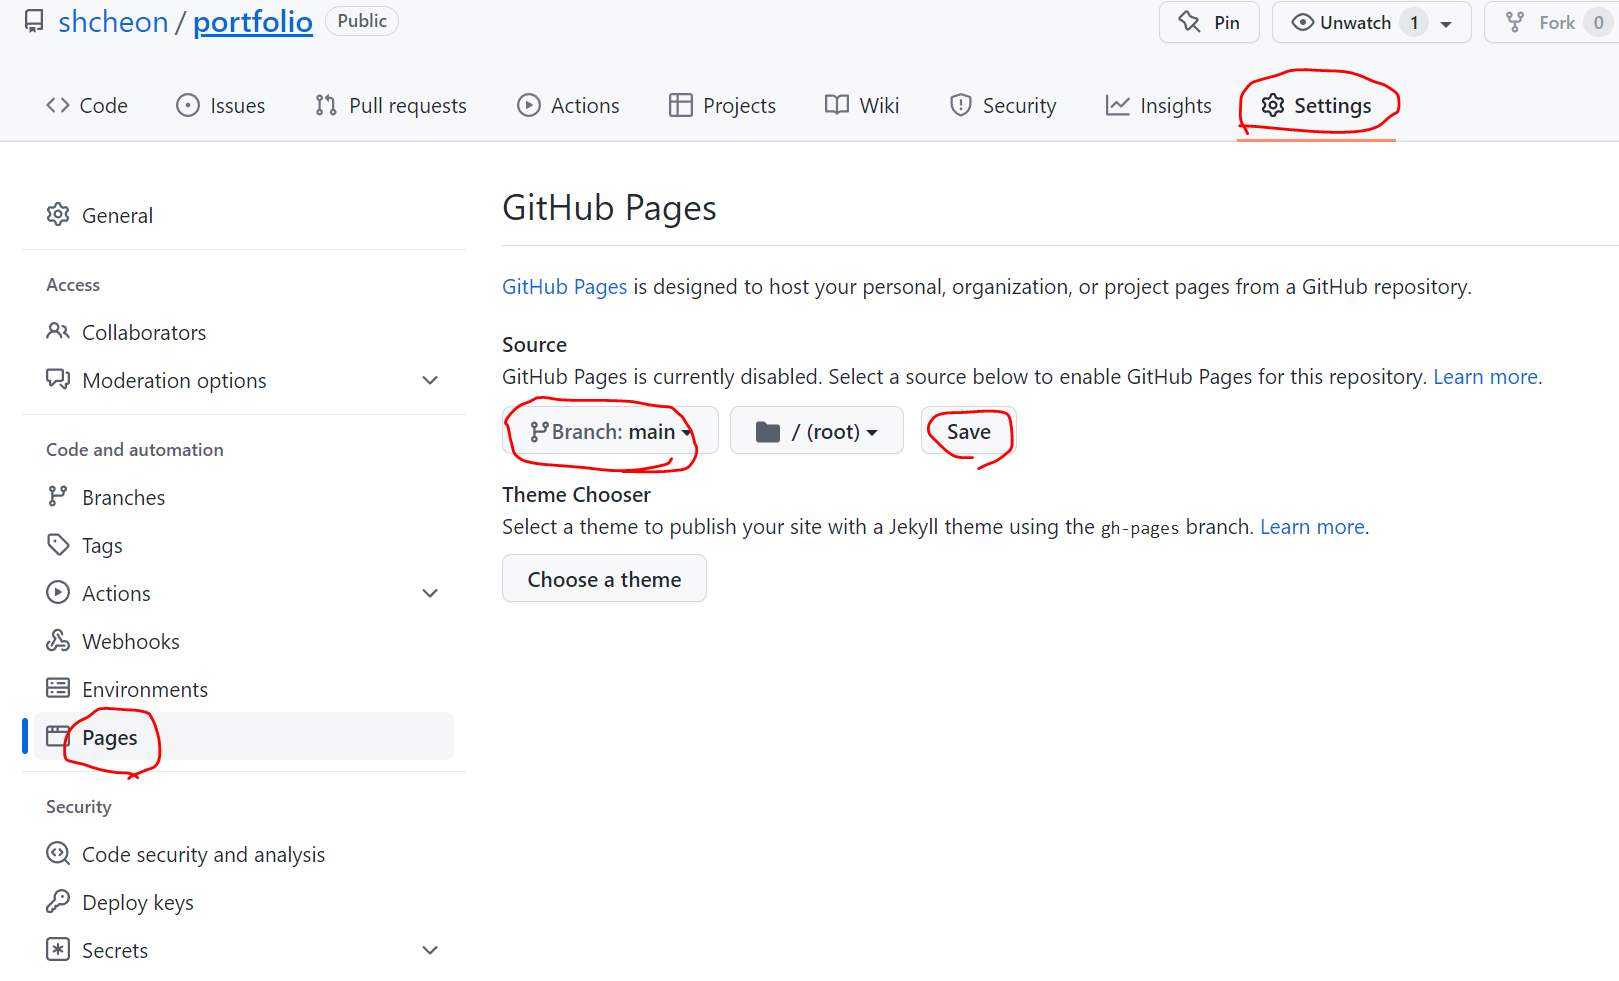
Task: Click the Environments server icon
Action: [58, 688]
